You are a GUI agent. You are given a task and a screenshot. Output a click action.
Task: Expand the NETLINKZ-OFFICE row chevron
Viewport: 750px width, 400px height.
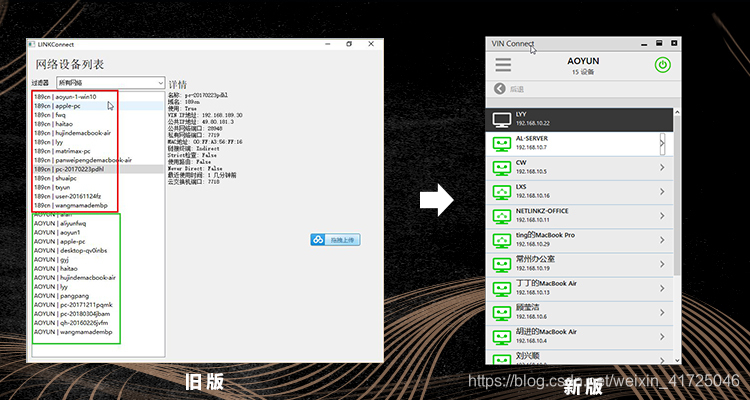pyautogui.click(x=662, y=216)
